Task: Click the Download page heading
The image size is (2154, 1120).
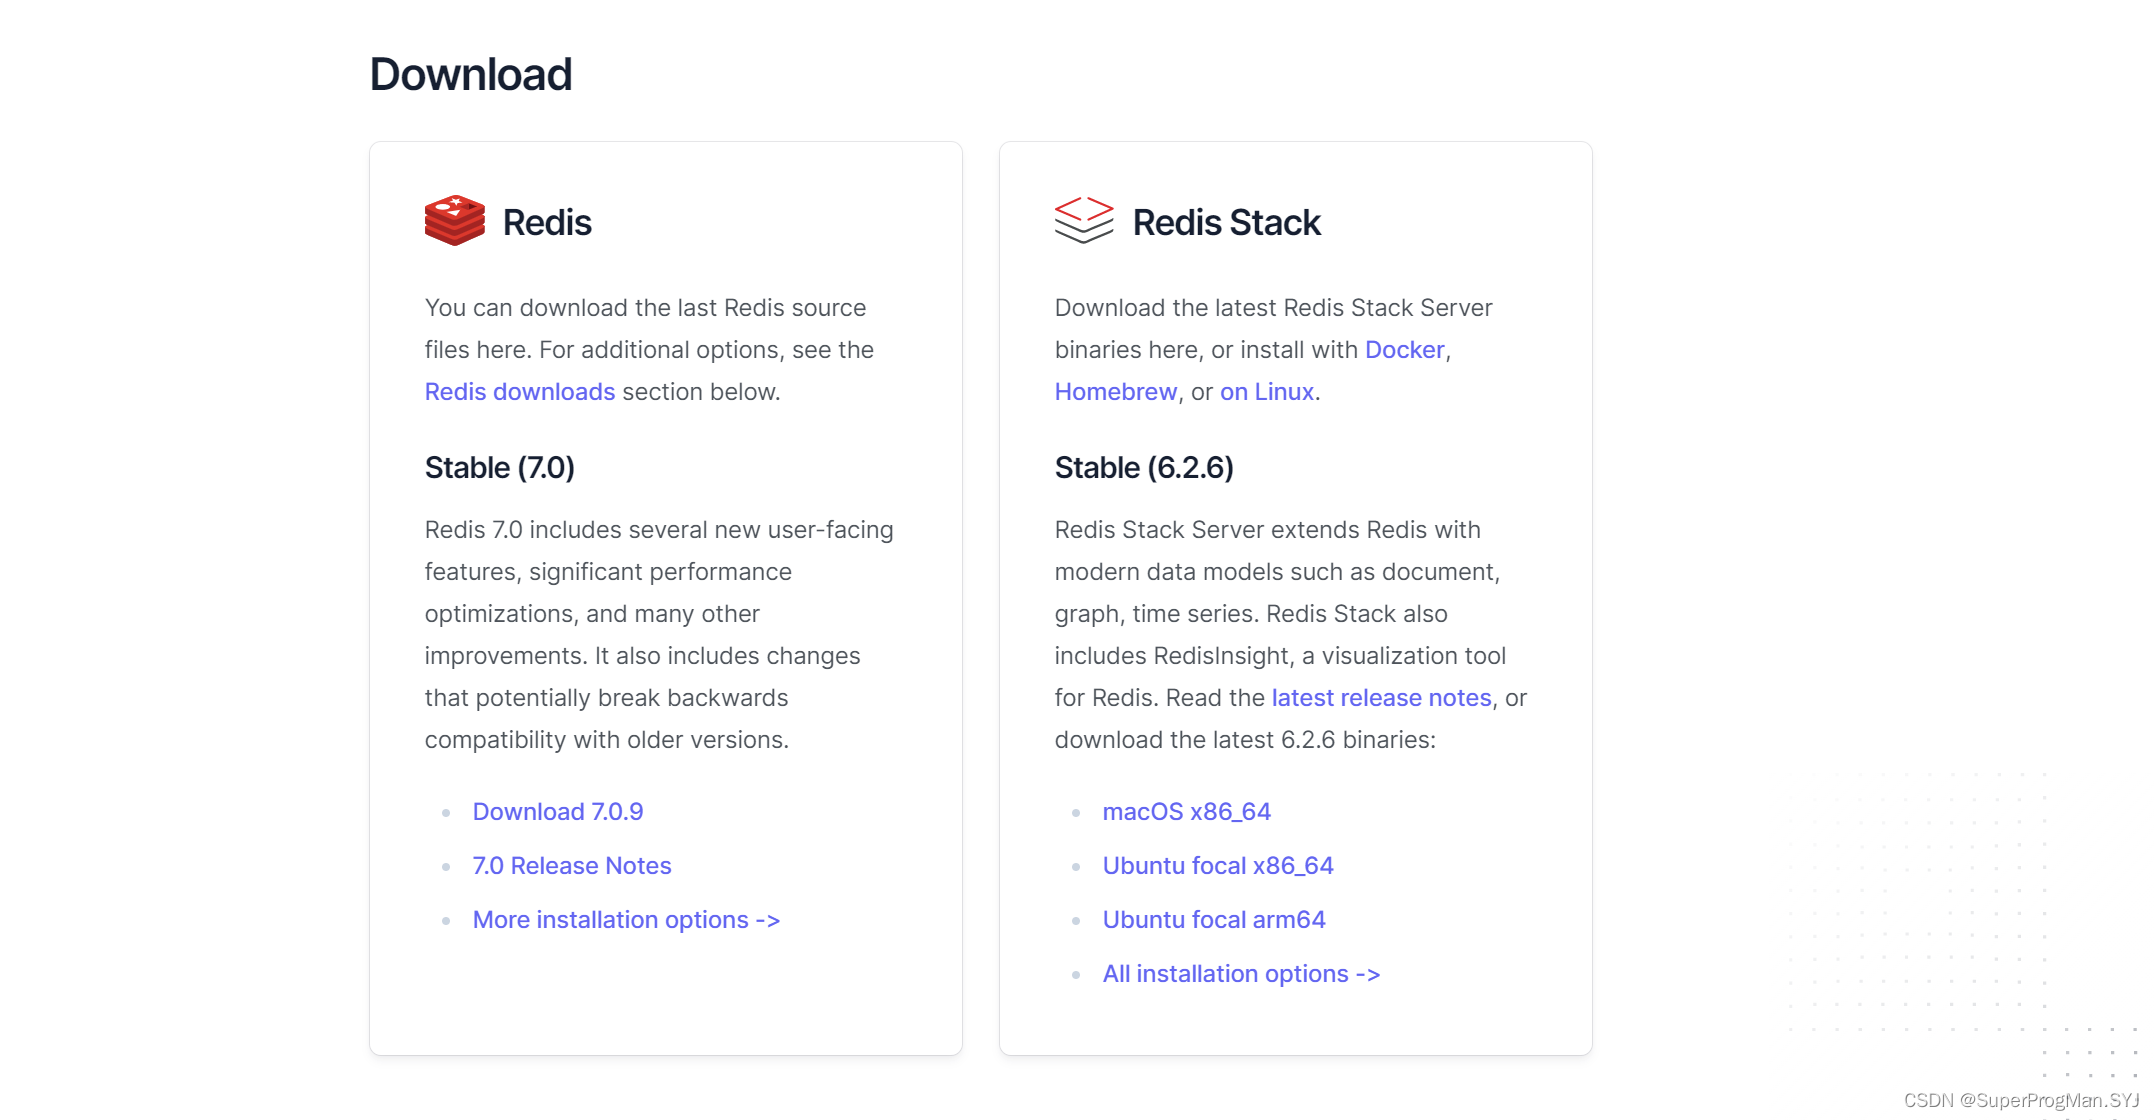Action: point(471,75)
